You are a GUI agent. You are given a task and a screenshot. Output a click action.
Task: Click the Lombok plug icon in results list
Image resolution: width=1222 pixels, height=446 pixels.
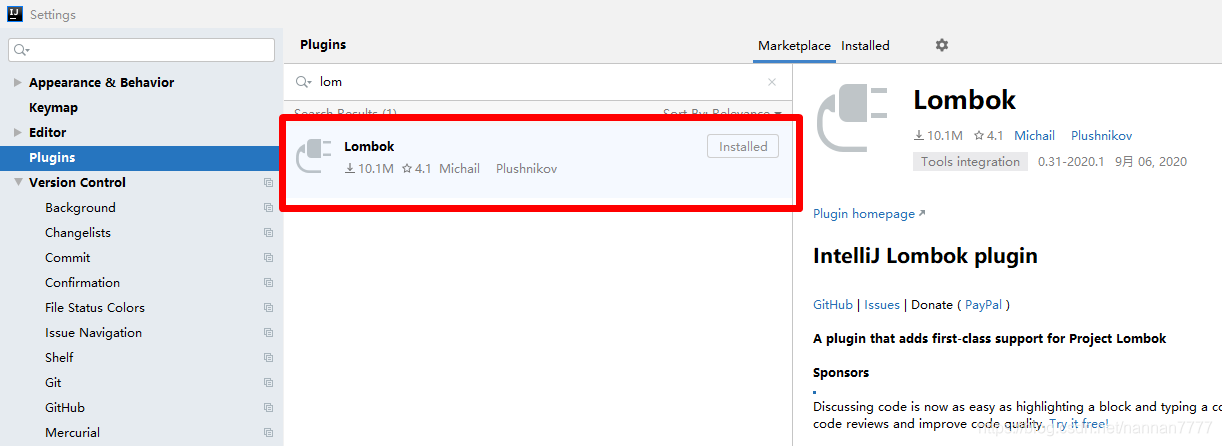tap(314, 156)
